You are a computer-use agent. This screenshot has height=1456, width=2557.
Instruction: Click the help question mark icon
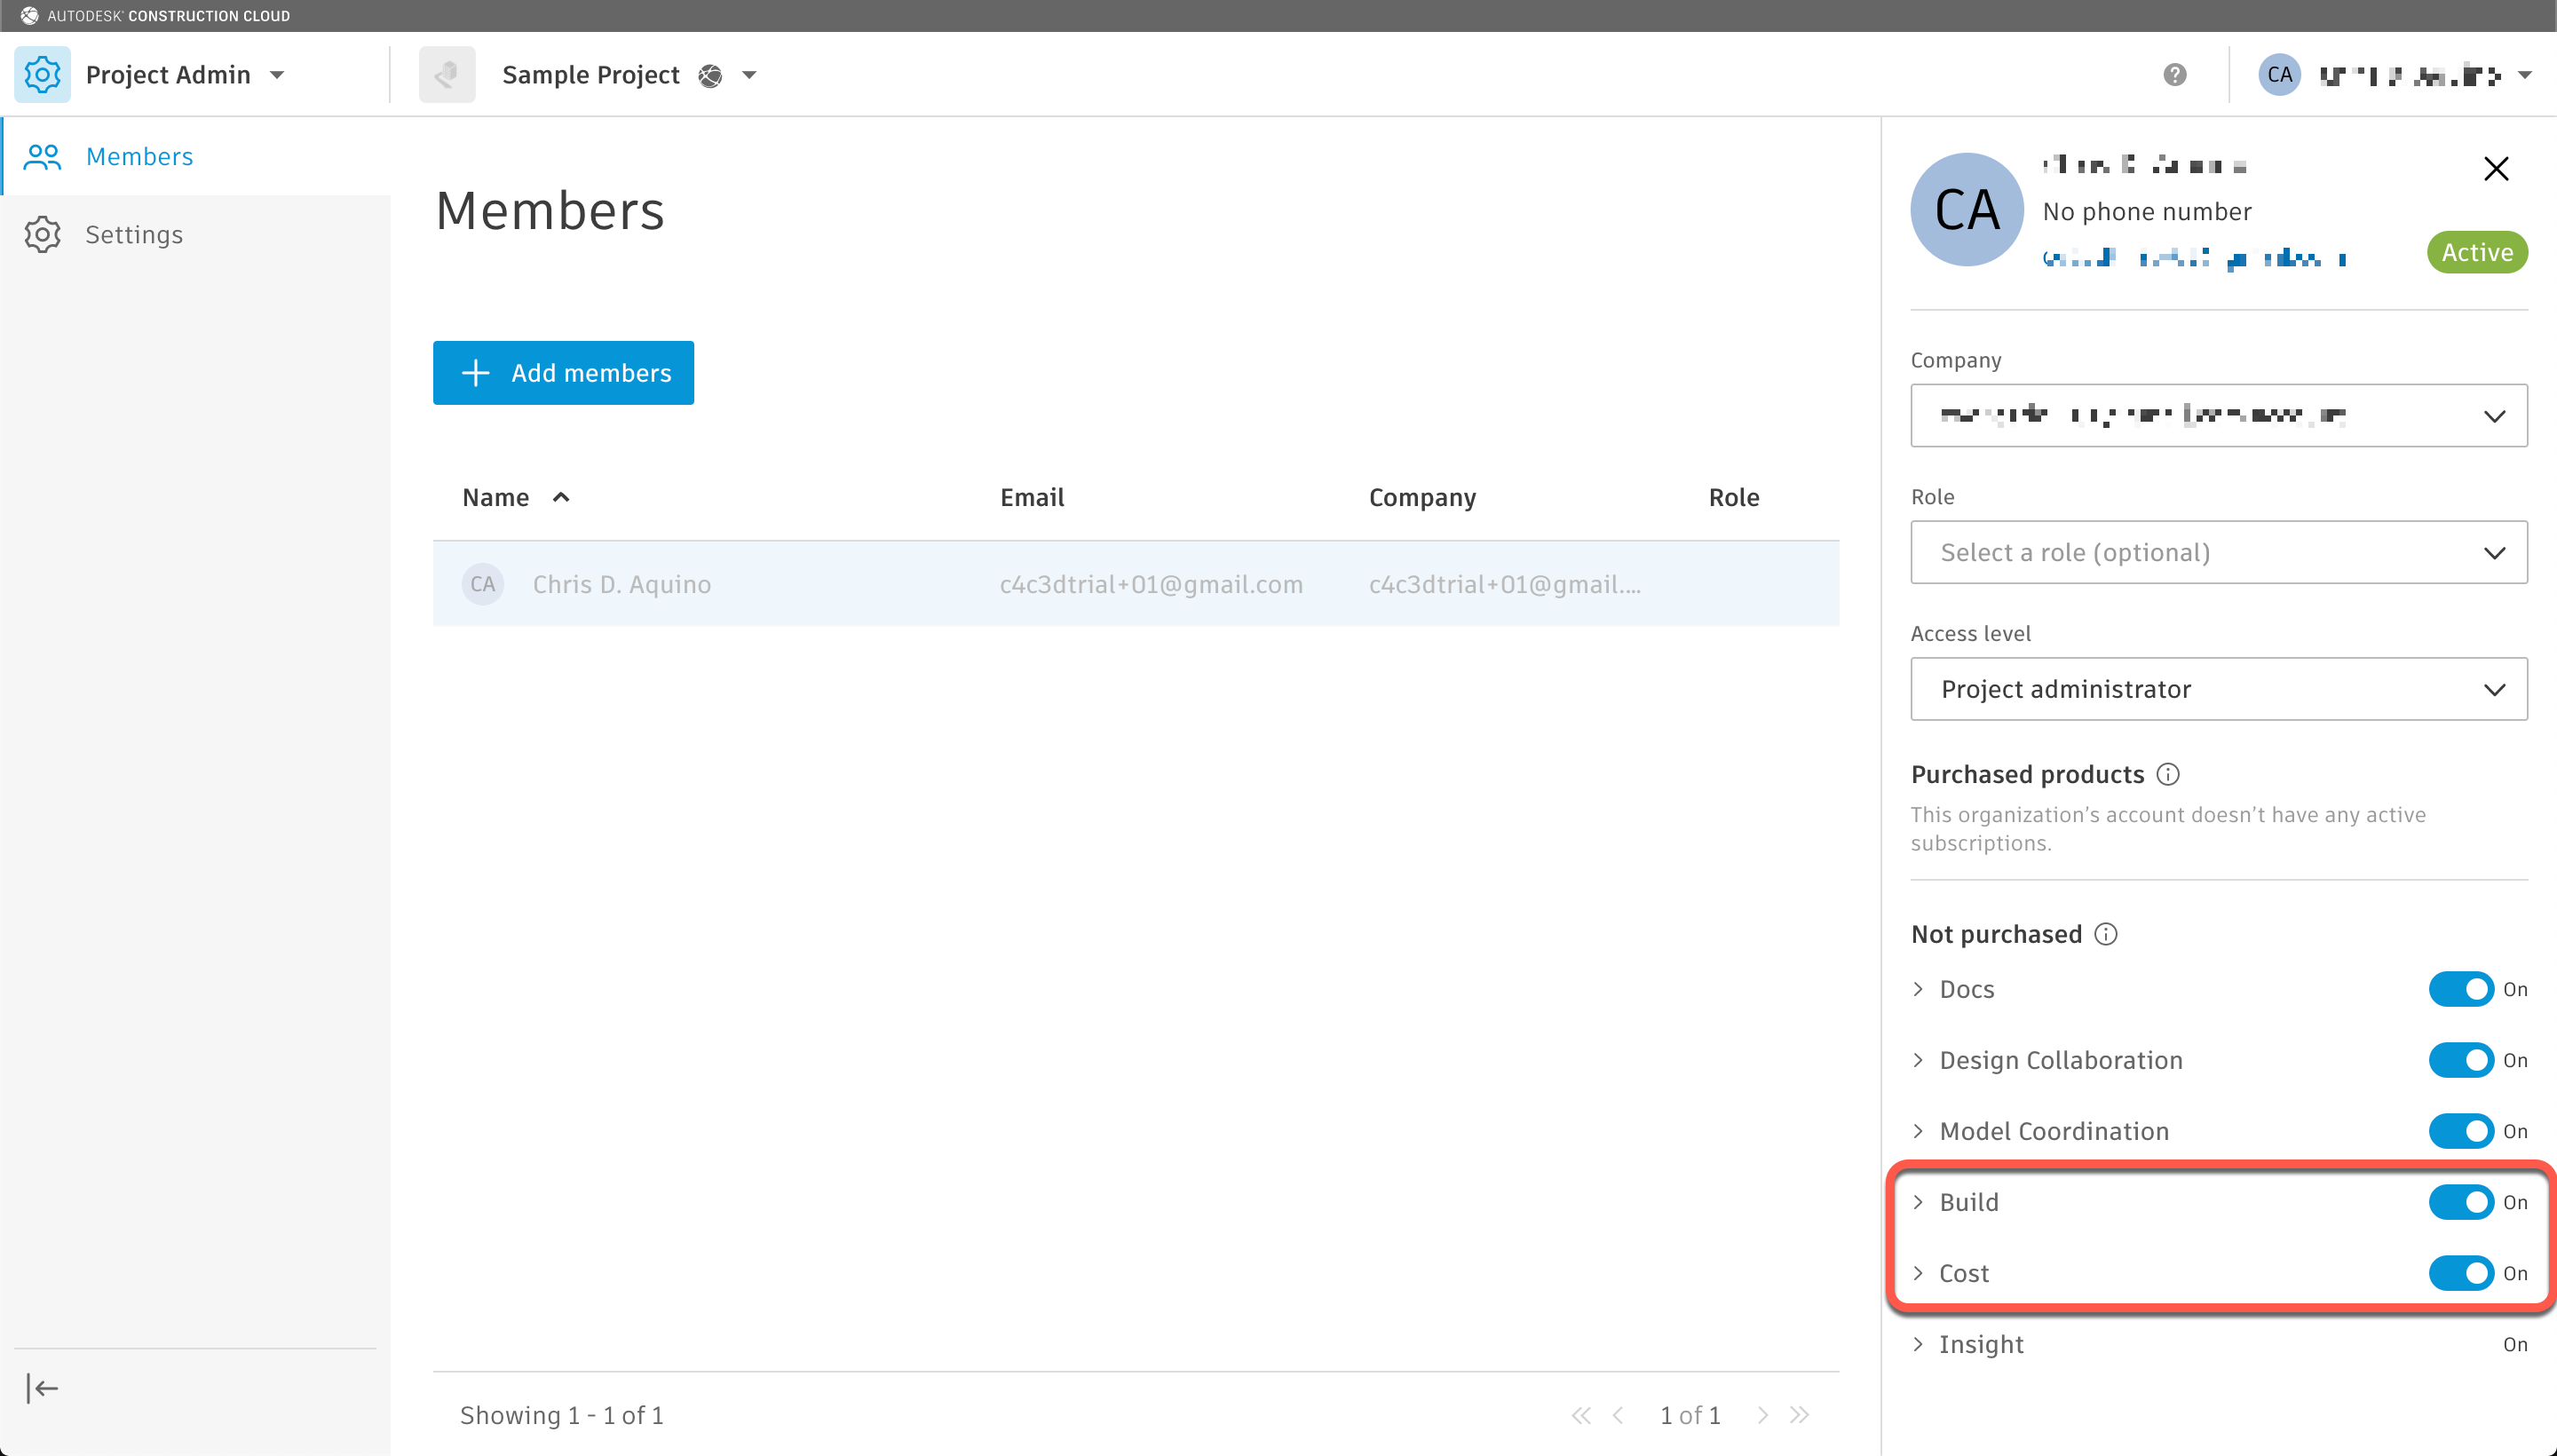point(2174,75)
